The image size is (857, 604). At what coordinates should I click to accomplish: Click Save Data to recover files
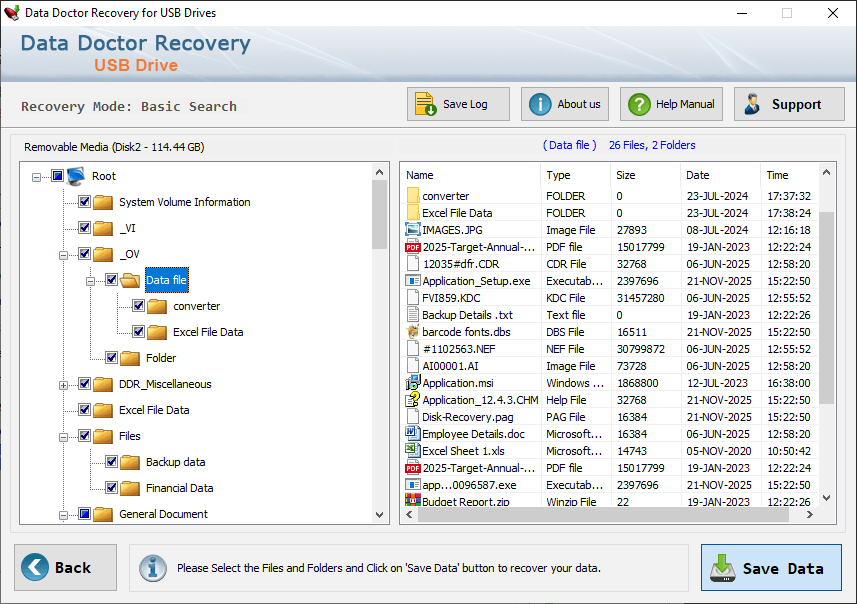coord(771,567)
